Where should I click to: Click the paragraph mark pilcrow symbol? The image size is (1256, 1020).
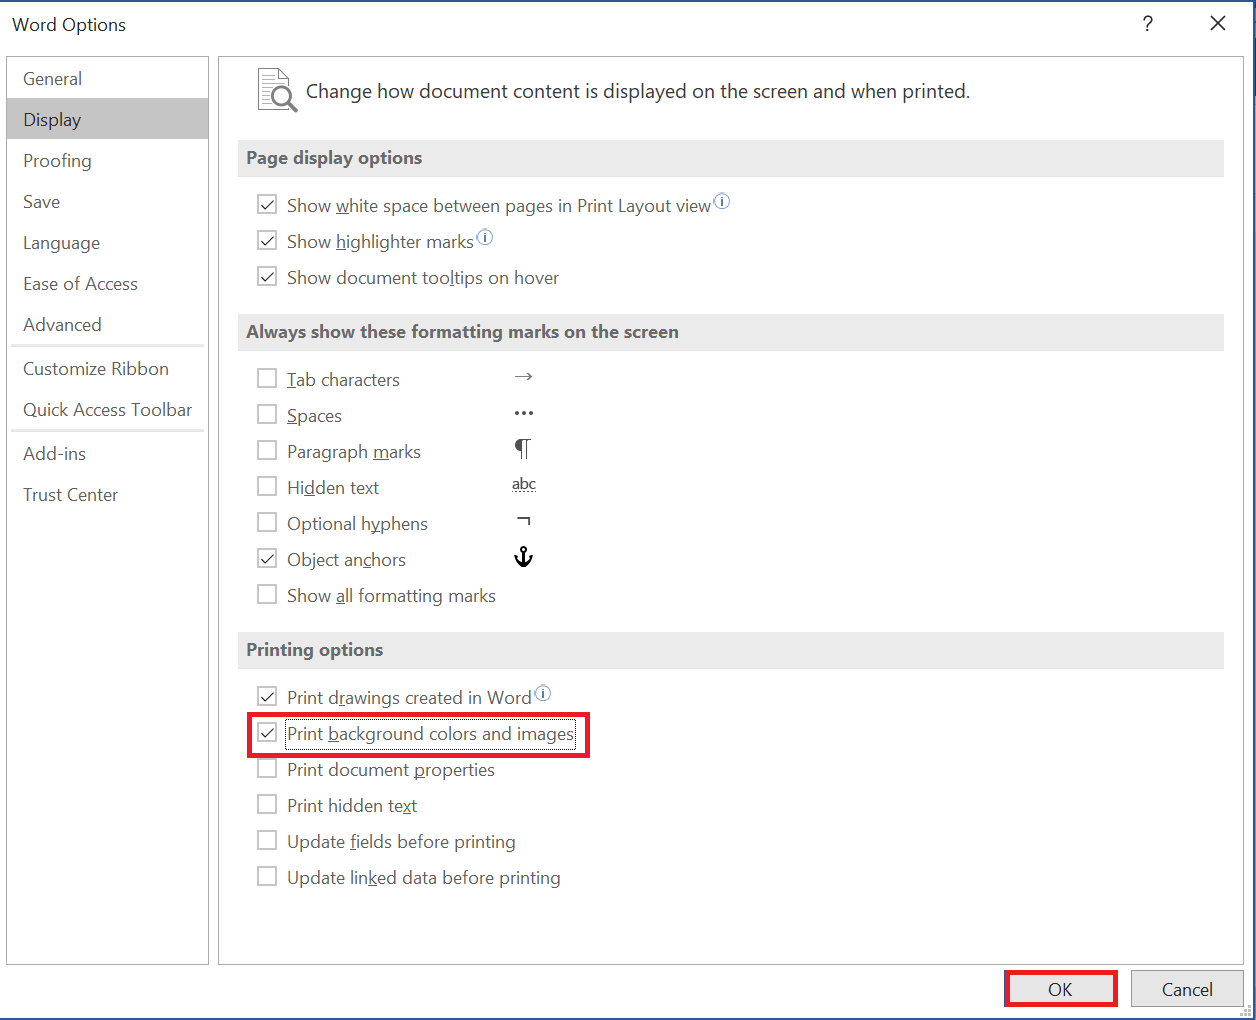coord(523,450)
